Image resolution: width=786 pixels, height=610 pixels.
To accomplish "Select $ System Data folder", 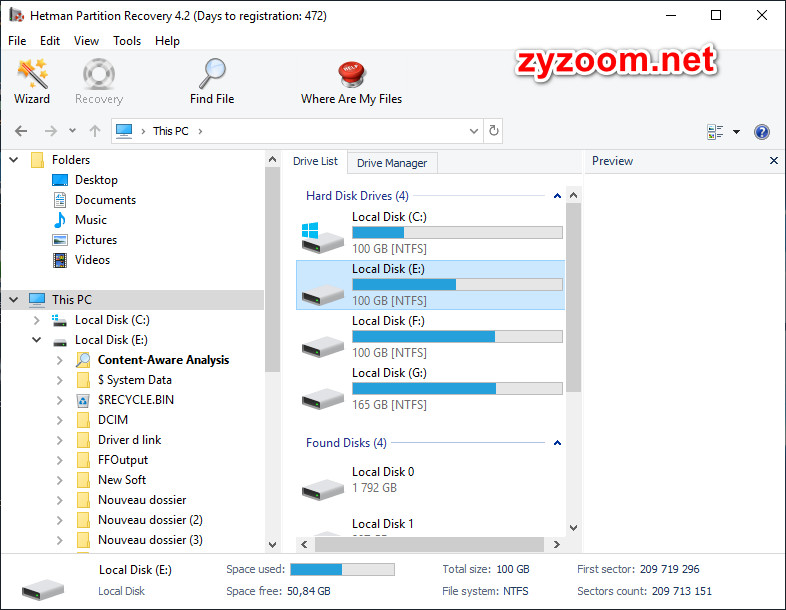I will tap(135, 380).
